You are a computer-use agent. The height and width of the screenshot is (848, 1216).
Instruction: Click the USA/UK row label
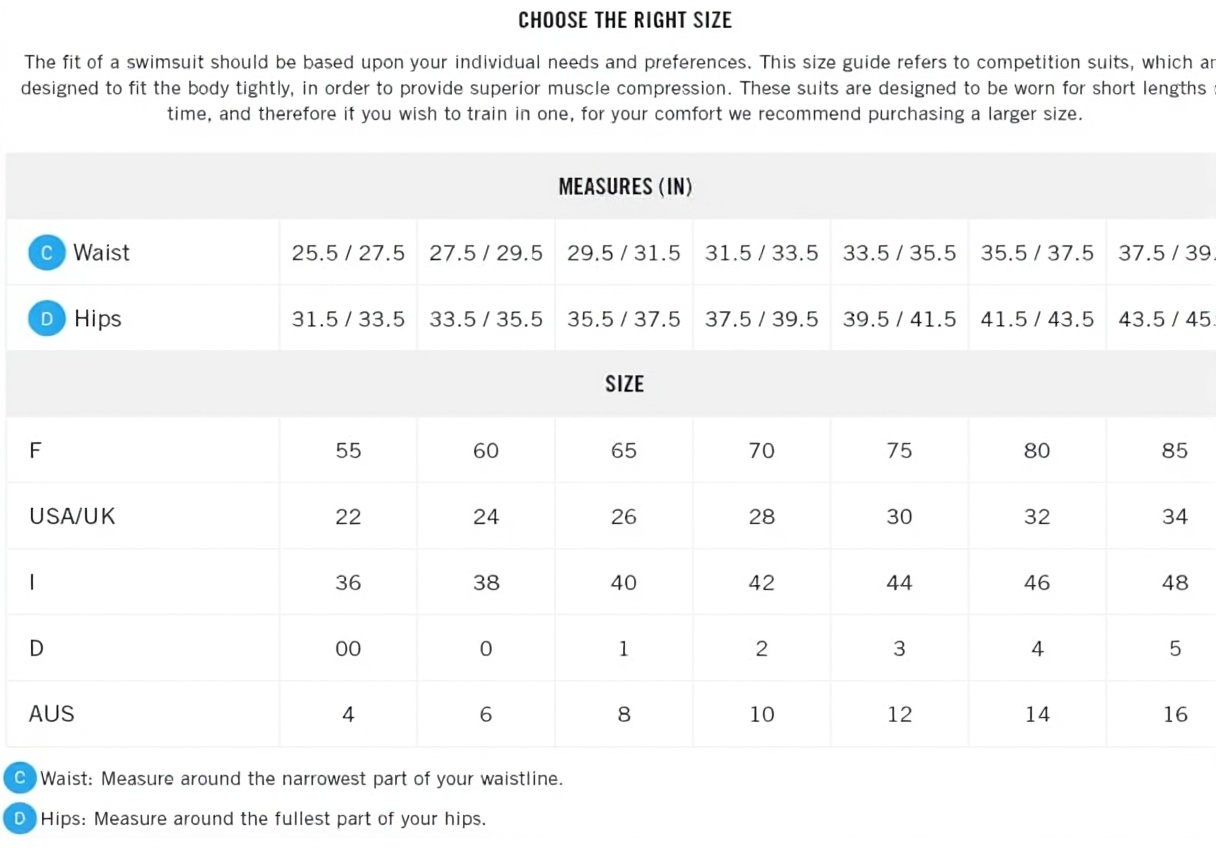point(72,517)
